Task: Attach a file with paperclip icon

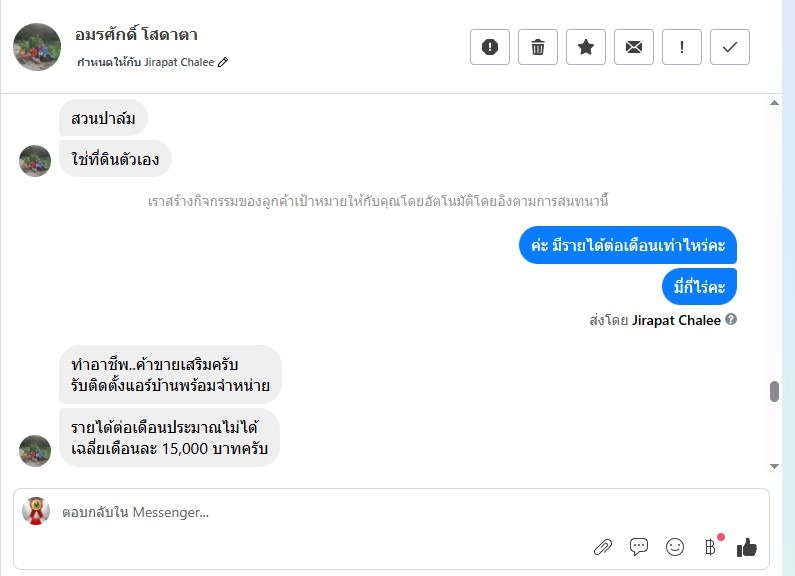Action: pyautogui.click(x=603, y=547)
